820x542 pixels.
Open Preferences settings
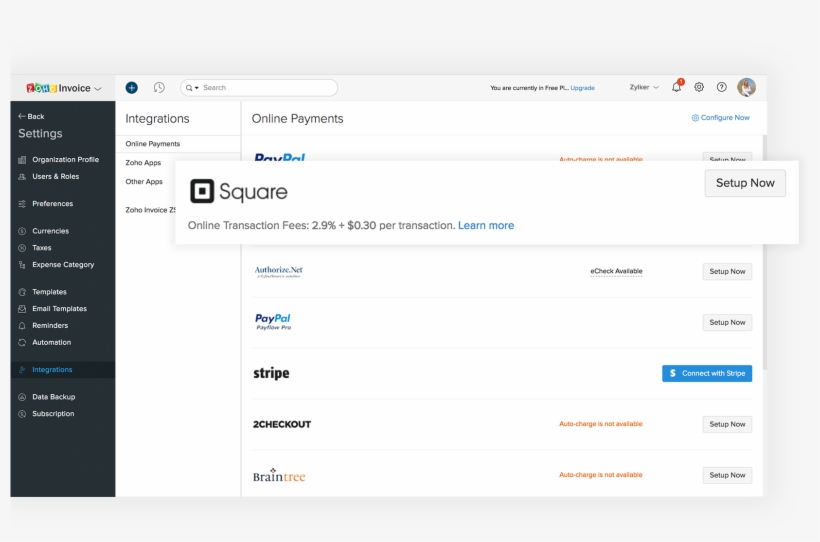coord(52,204)
